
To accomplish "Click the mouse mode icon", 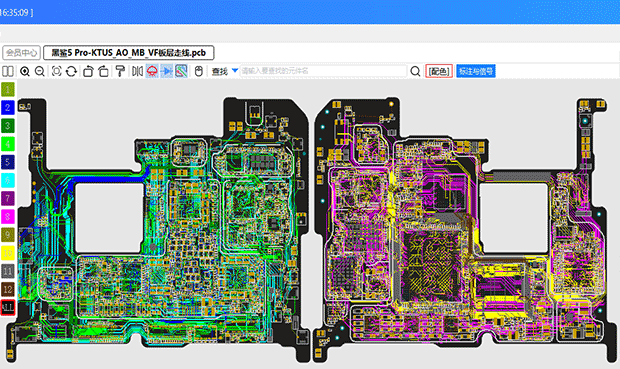I will [199, 72].
